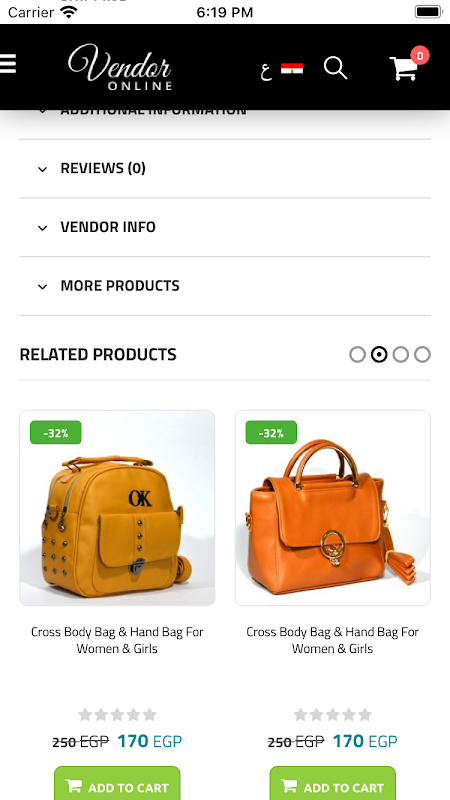
Task: View the orange handbag product image
Action: coord(333,508)
